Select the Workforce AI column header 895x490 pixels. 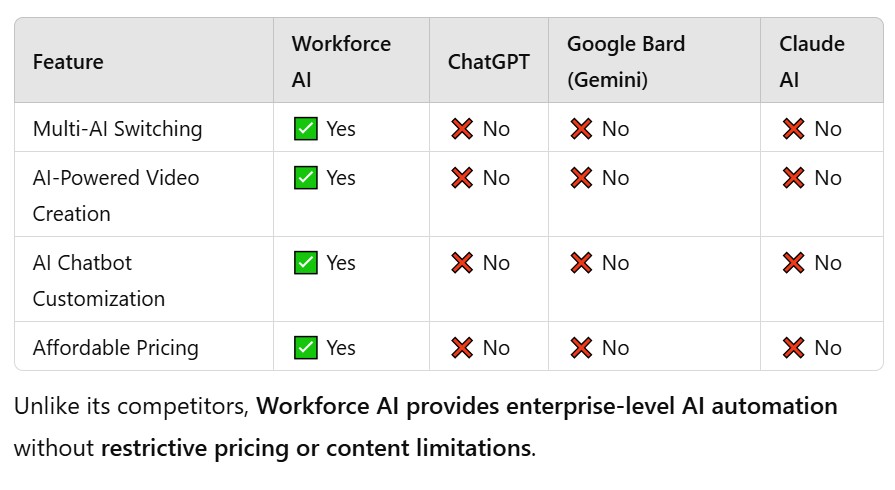[341, 61]
